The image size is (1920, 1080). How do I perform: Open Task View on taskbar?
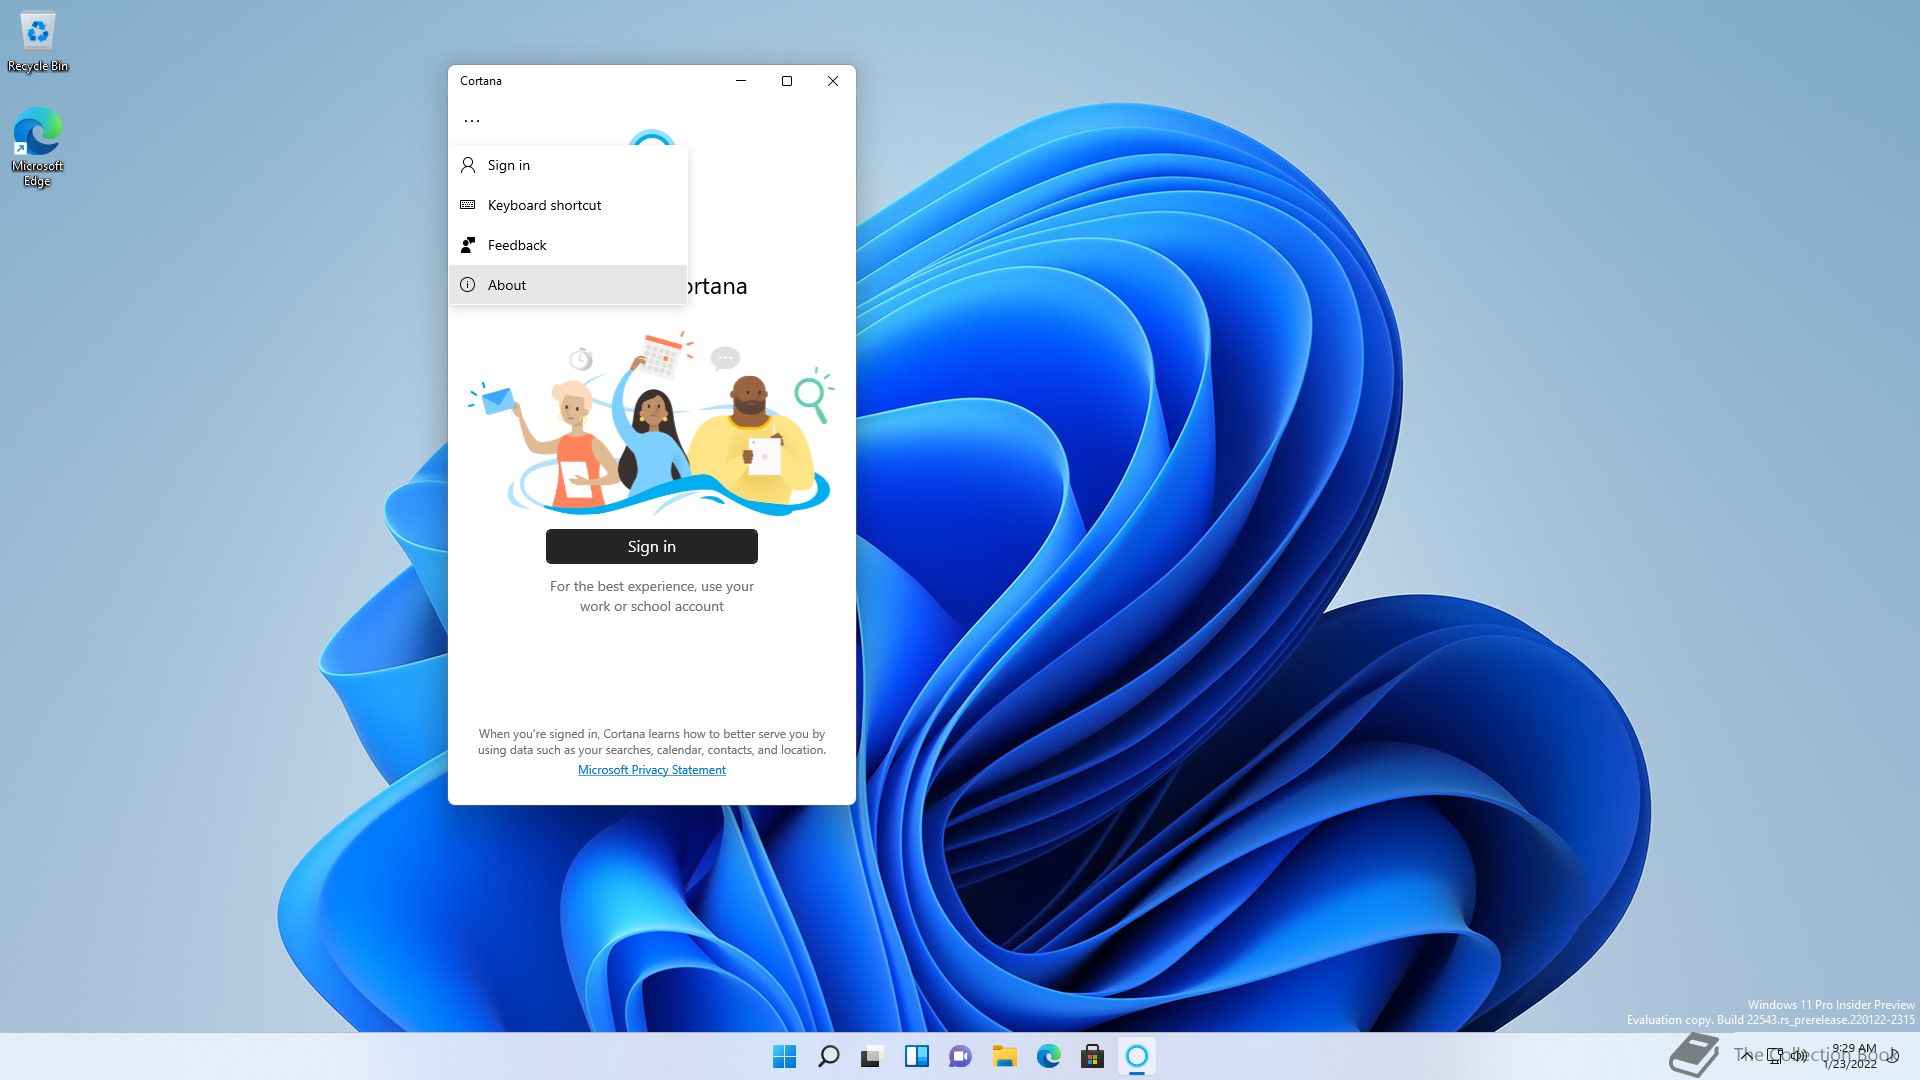tap(873, 1056)
